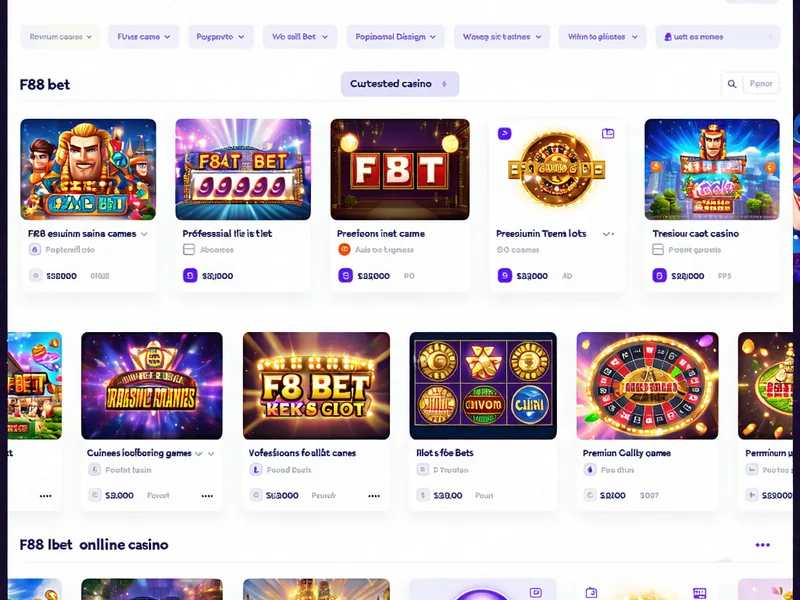Open the search magnifier icon

732,84
